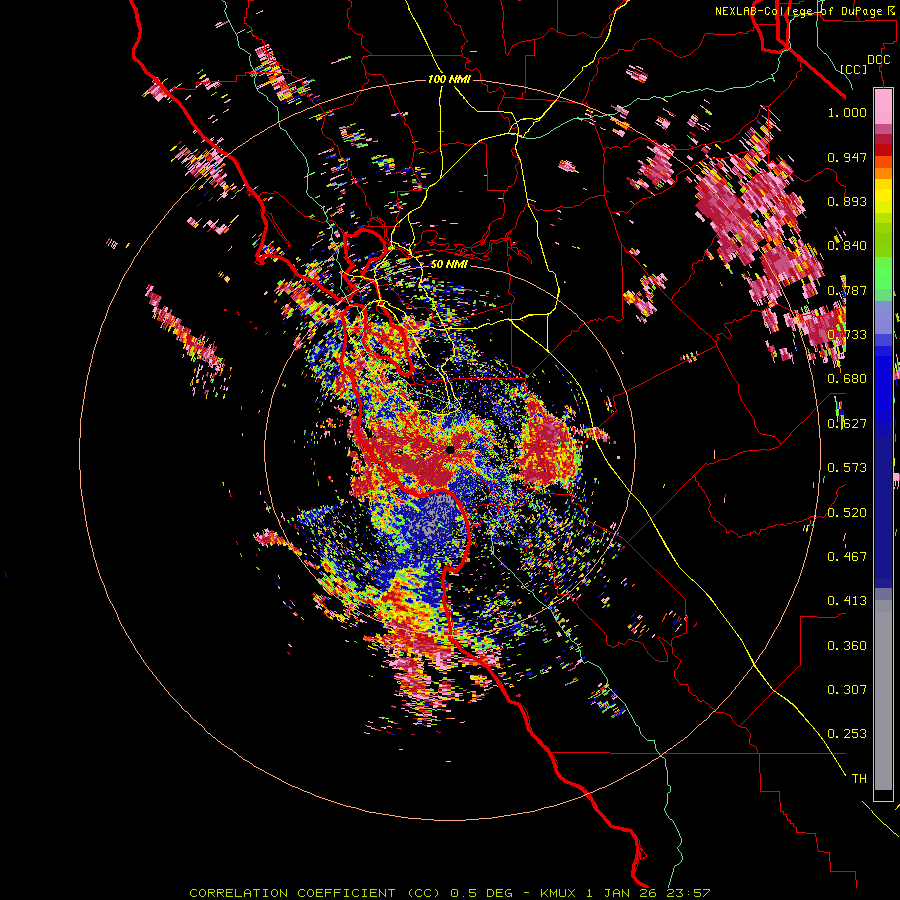
Task: Pick the green swatch near 0.840
Action: click(883, 244)
